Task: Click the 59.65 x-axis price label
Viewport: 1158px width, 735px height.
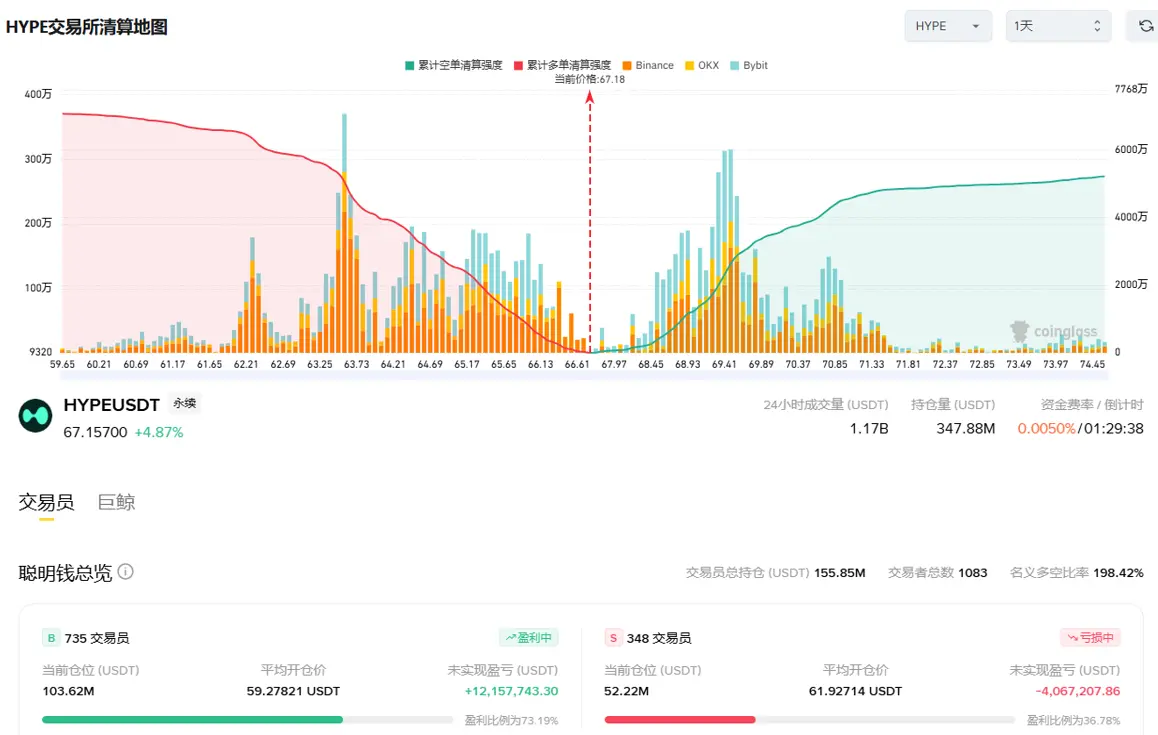Action: pyautogui.click(x=62, y=364)
